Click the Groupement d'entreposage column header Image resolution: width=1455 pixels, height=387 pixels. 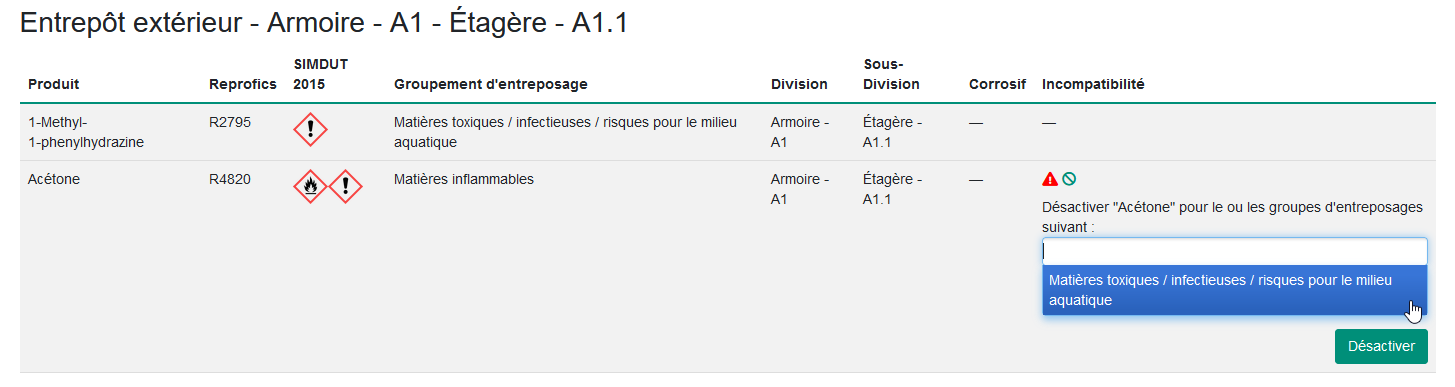(x=491, y=84)
